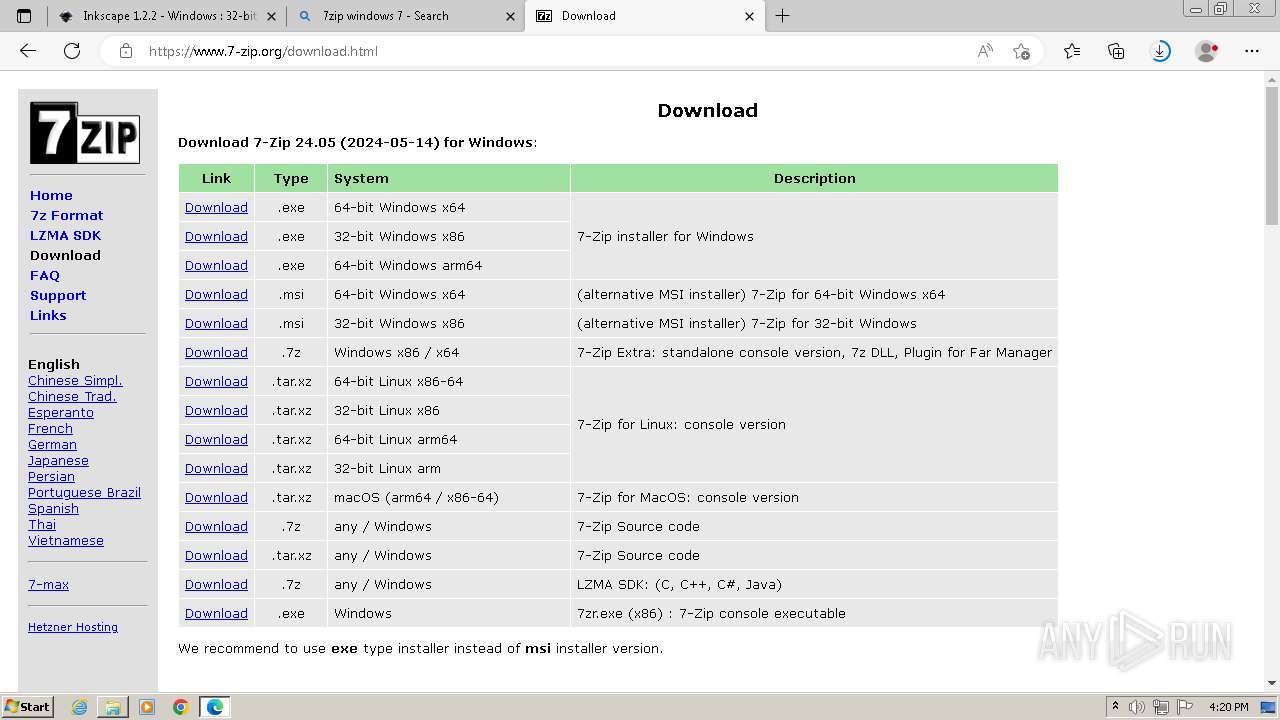Open 7z Format page

click(66, 215)
